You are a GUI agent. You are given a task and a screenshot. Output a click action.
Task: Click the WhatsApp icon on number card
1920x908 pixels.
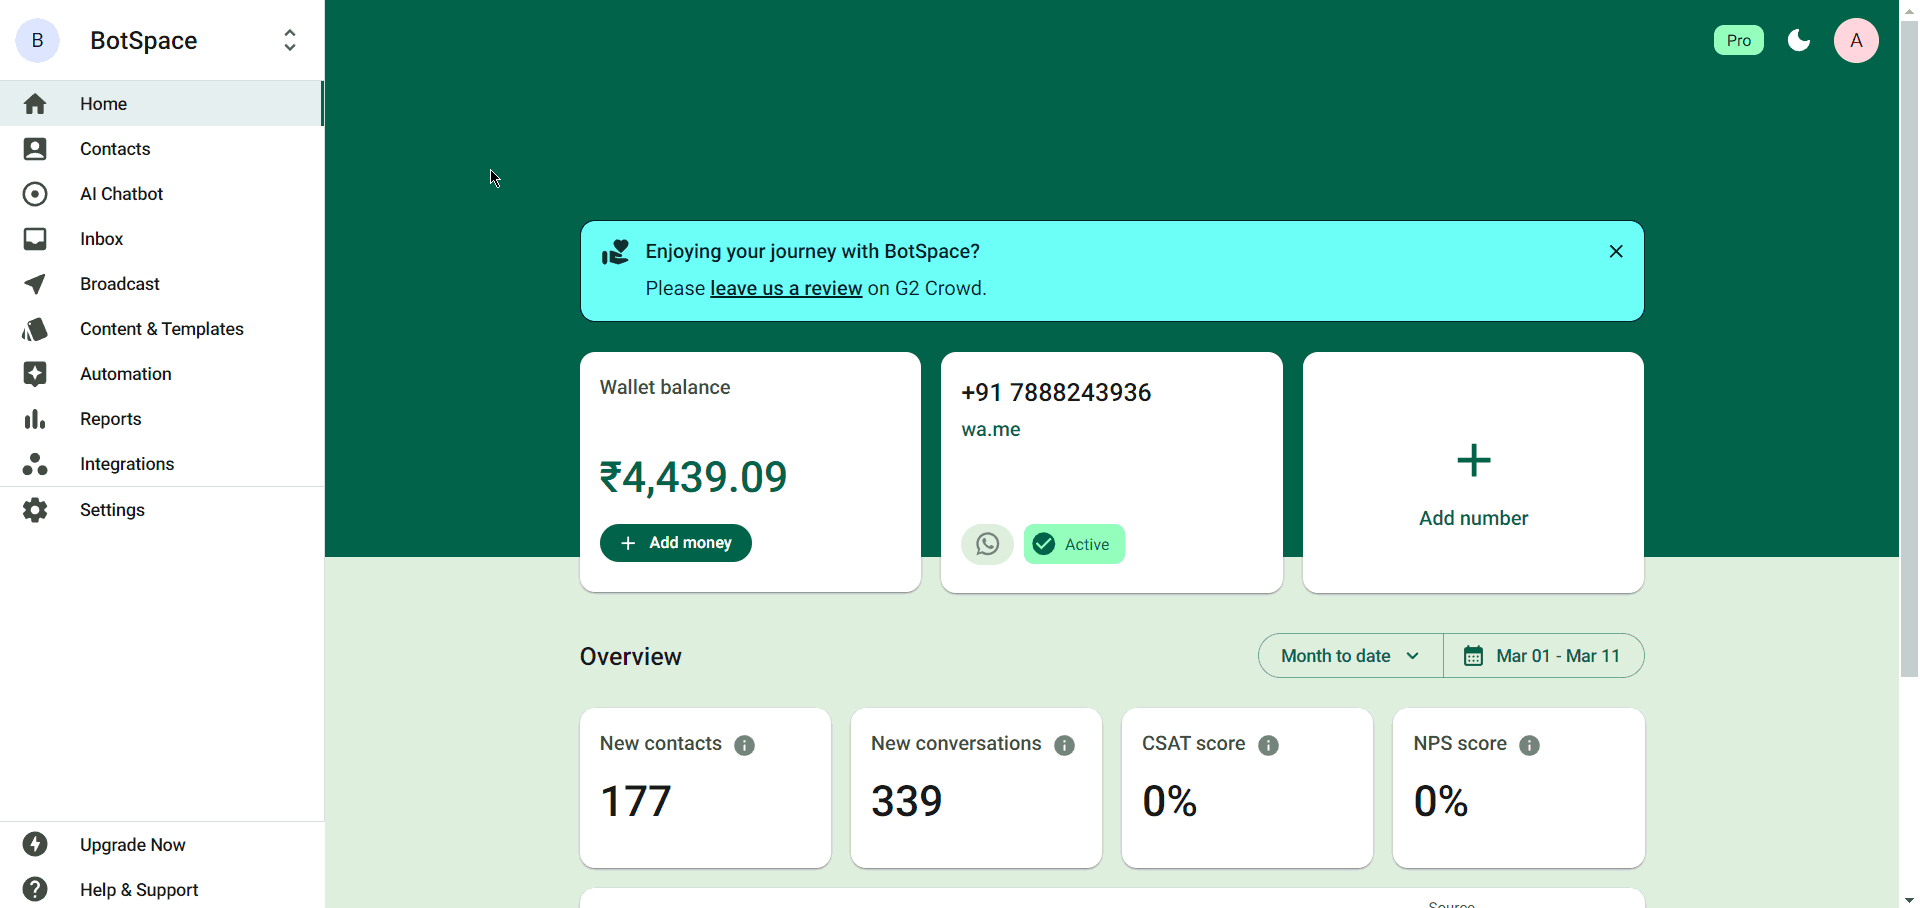[x=988, y=544]
